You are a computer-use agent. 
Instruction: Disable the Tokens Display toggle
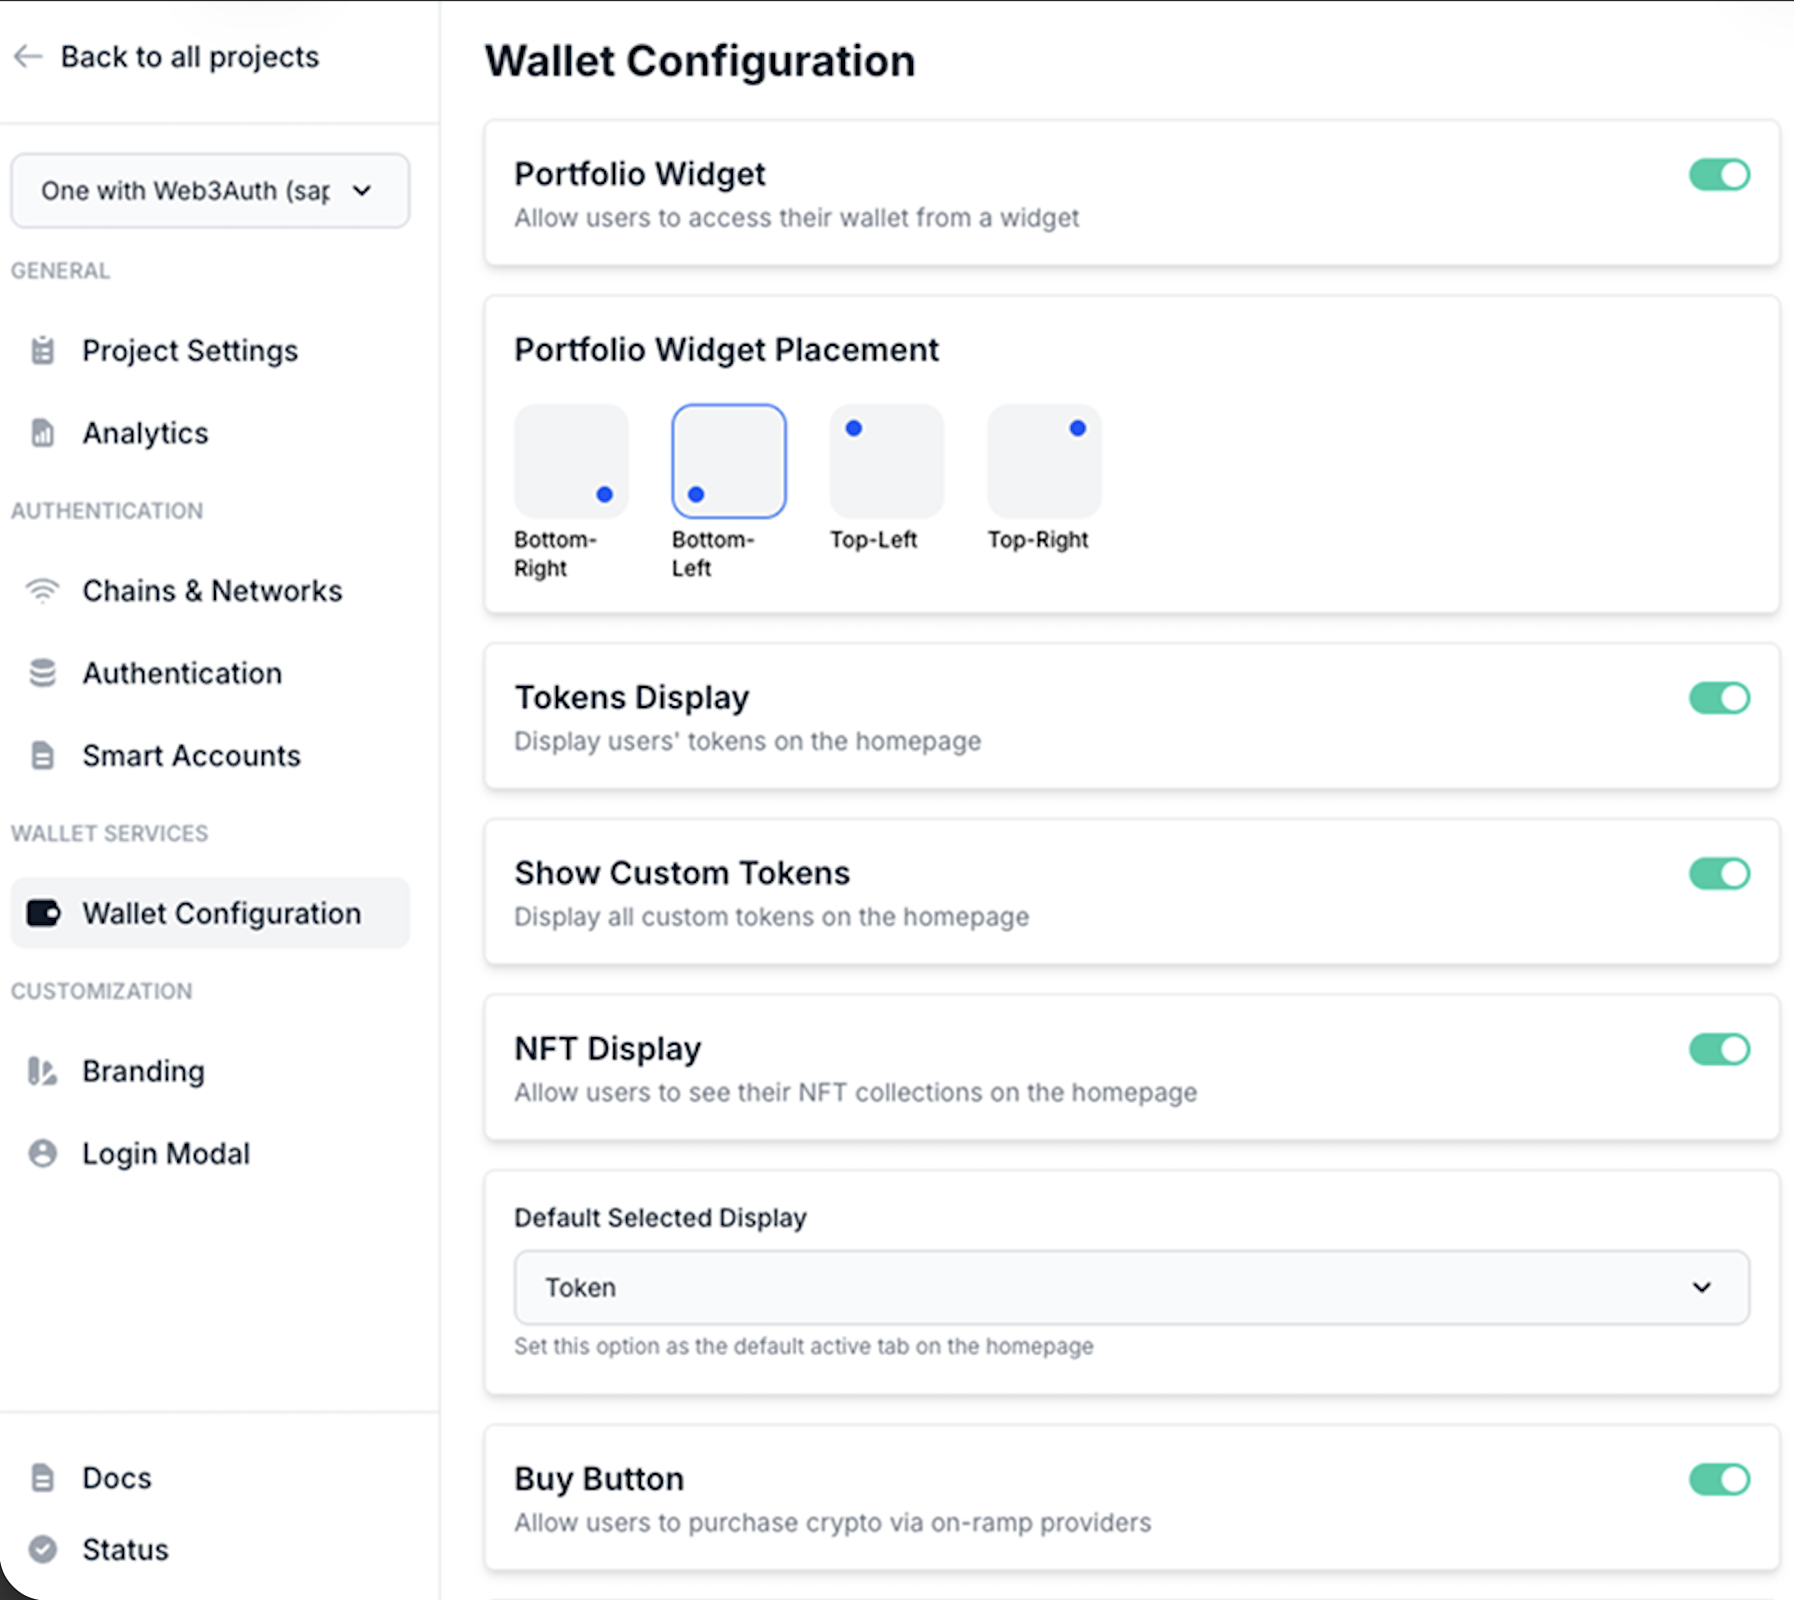[x=1719, y=698]
